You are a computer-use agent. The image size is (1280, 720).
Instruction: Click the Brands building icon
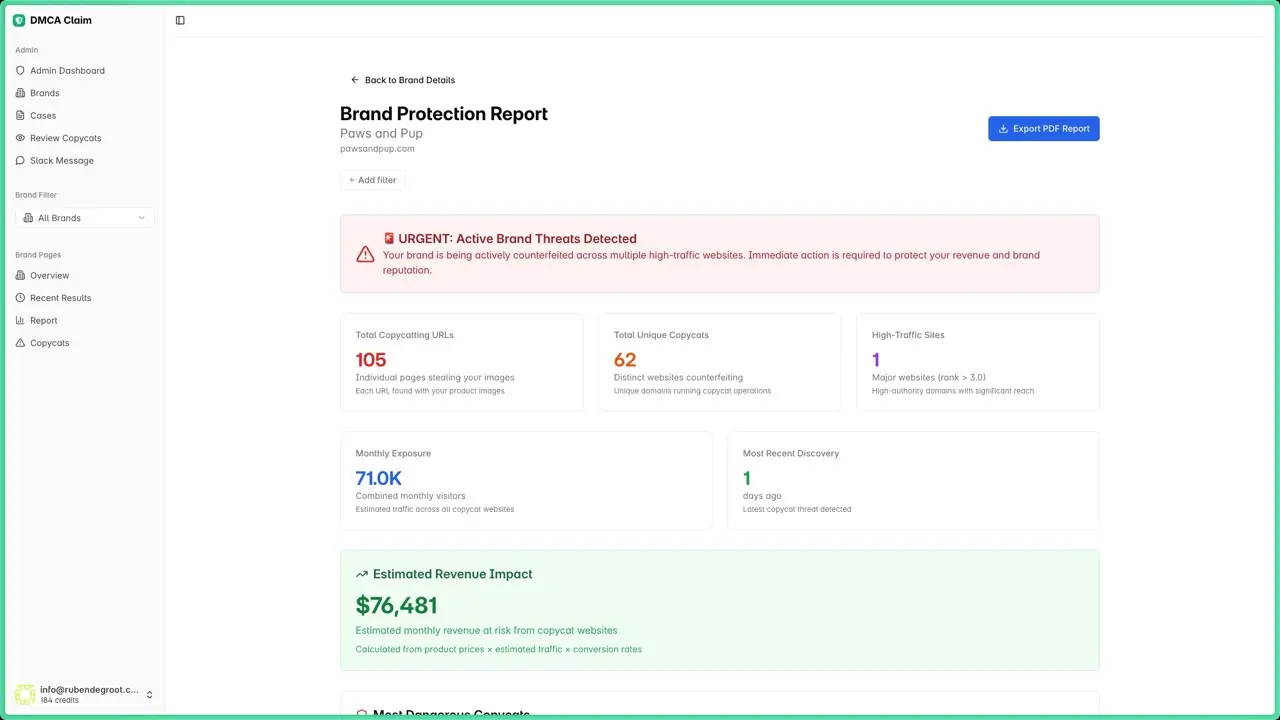20,93
